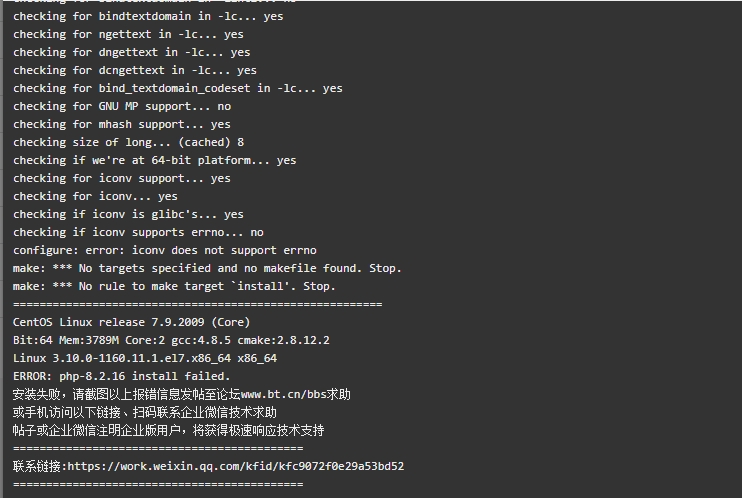Click the 'checking for mhash support' line
This screenshot has width=742, height=498.
pyautogui.click(x=122, y=124)
